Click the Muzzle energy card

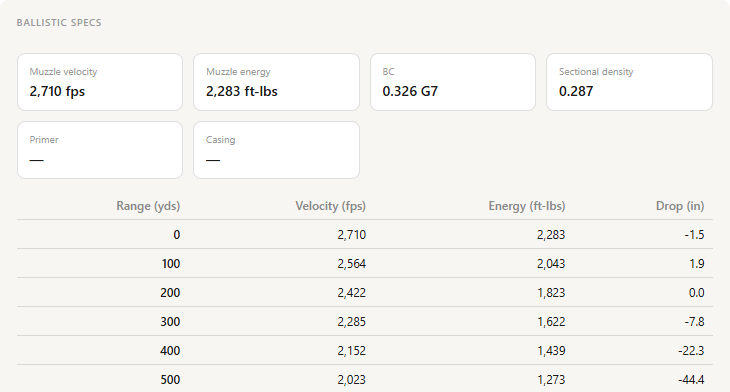point(277,82)
